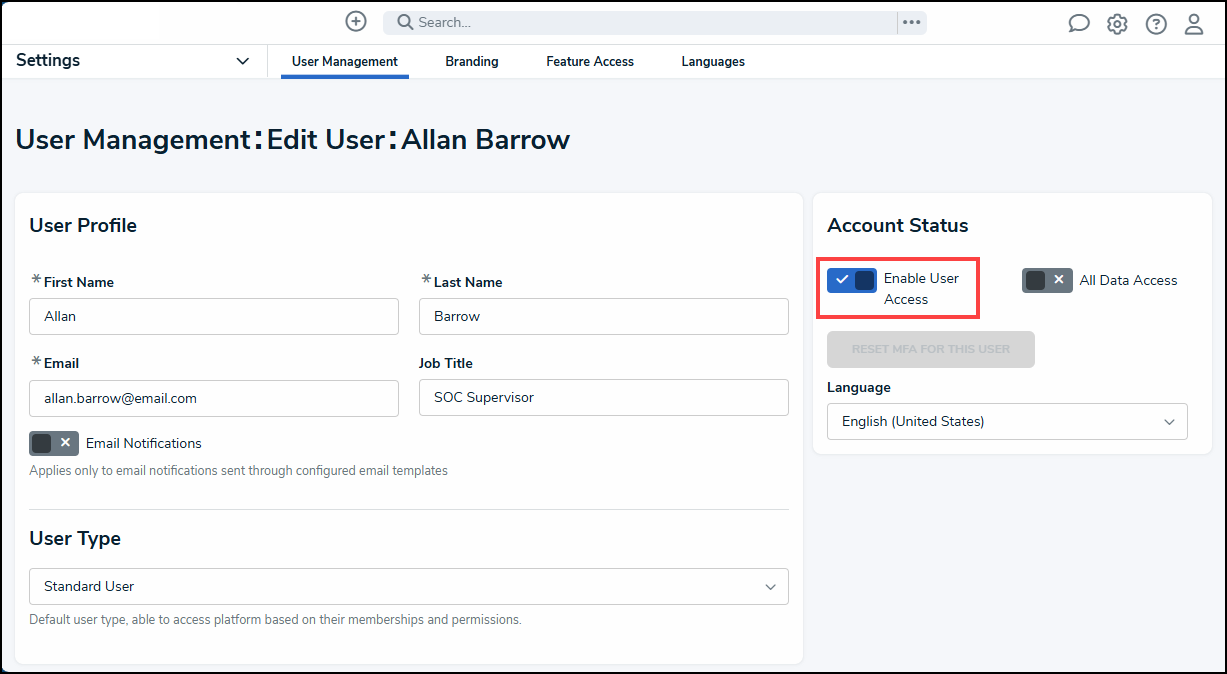Click Reset MFA For This User button

(x=931, y=349)
